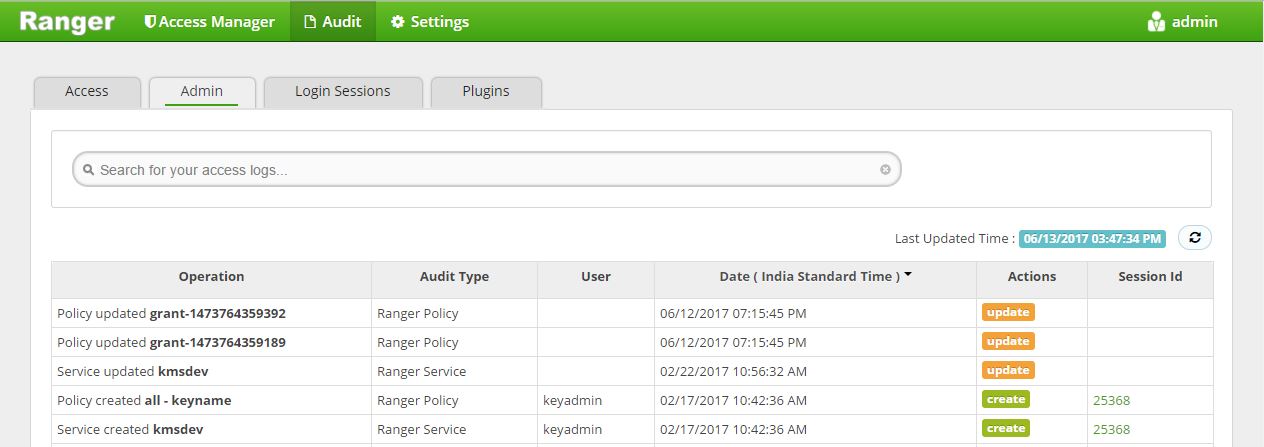Click create badge for all - keyname policy
1264x447 pixels.
click(1005, 399)
